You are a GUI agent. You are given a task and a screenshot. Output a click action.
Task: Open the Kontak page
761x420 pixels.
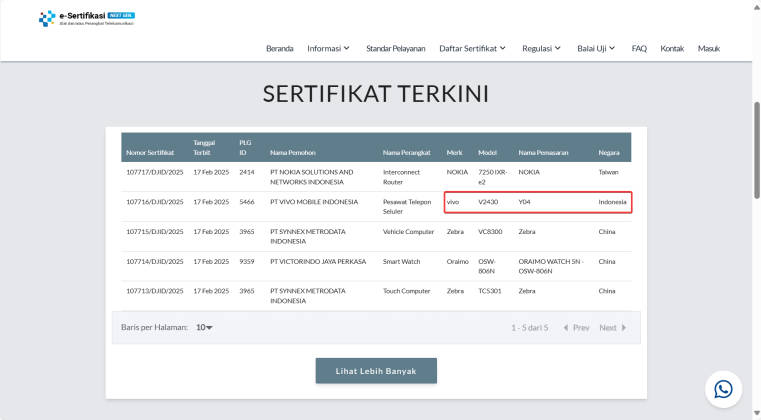(672, 49)
